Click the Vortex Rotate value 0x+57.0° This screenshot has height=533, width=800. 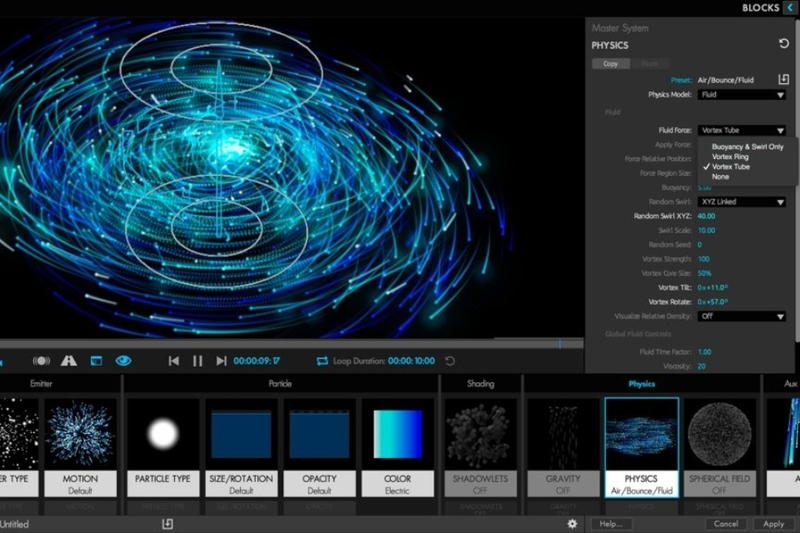(713, 302)
